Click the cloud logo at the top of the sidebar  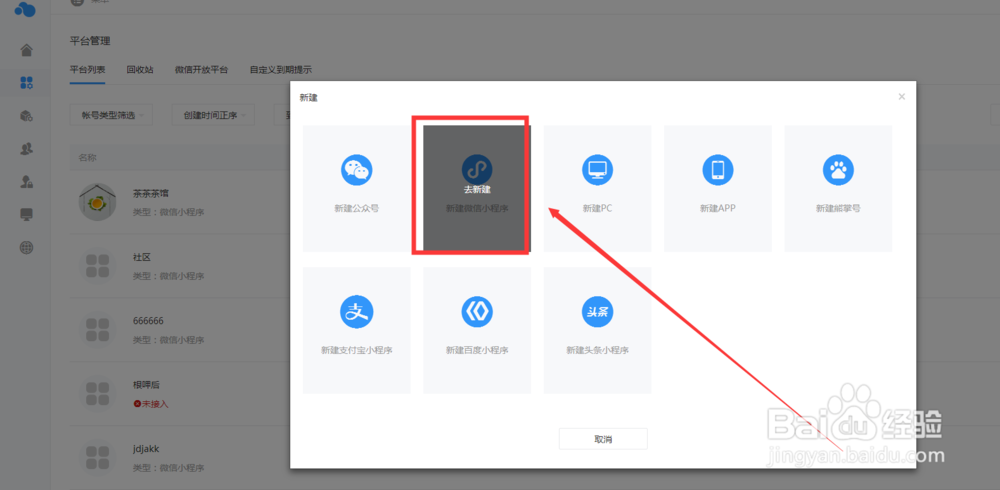click(x=25, y=9)
